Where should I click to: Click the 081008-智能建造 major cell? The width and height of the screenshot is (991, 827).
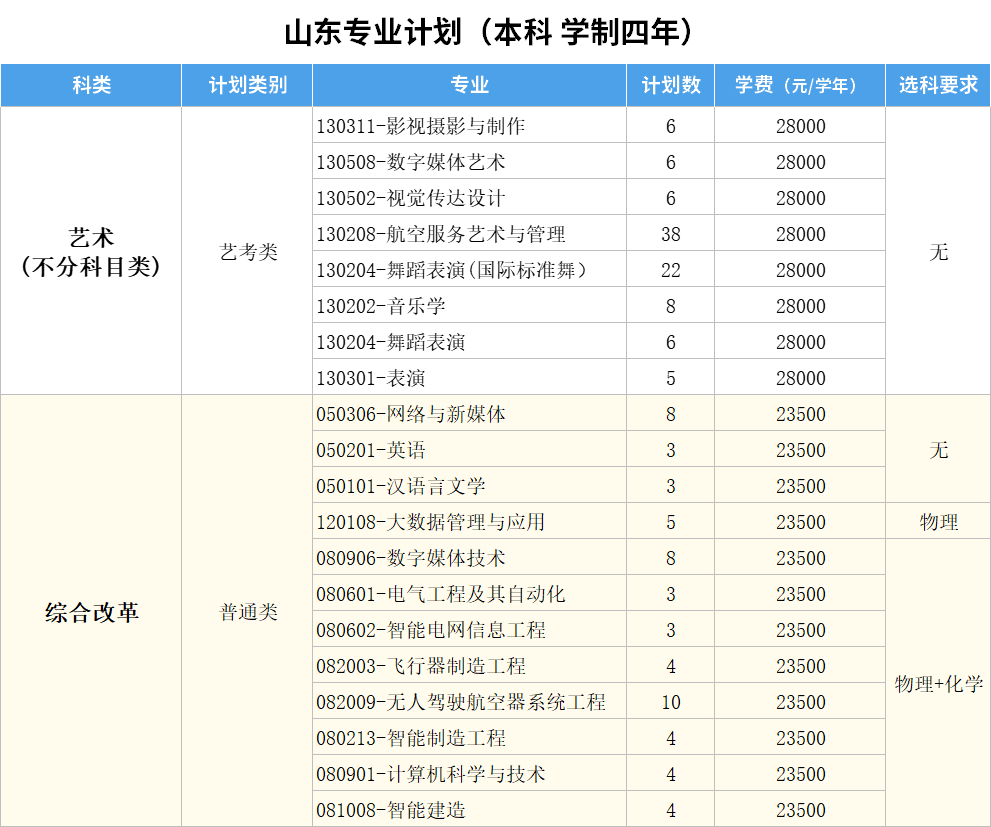pos(391,810)
